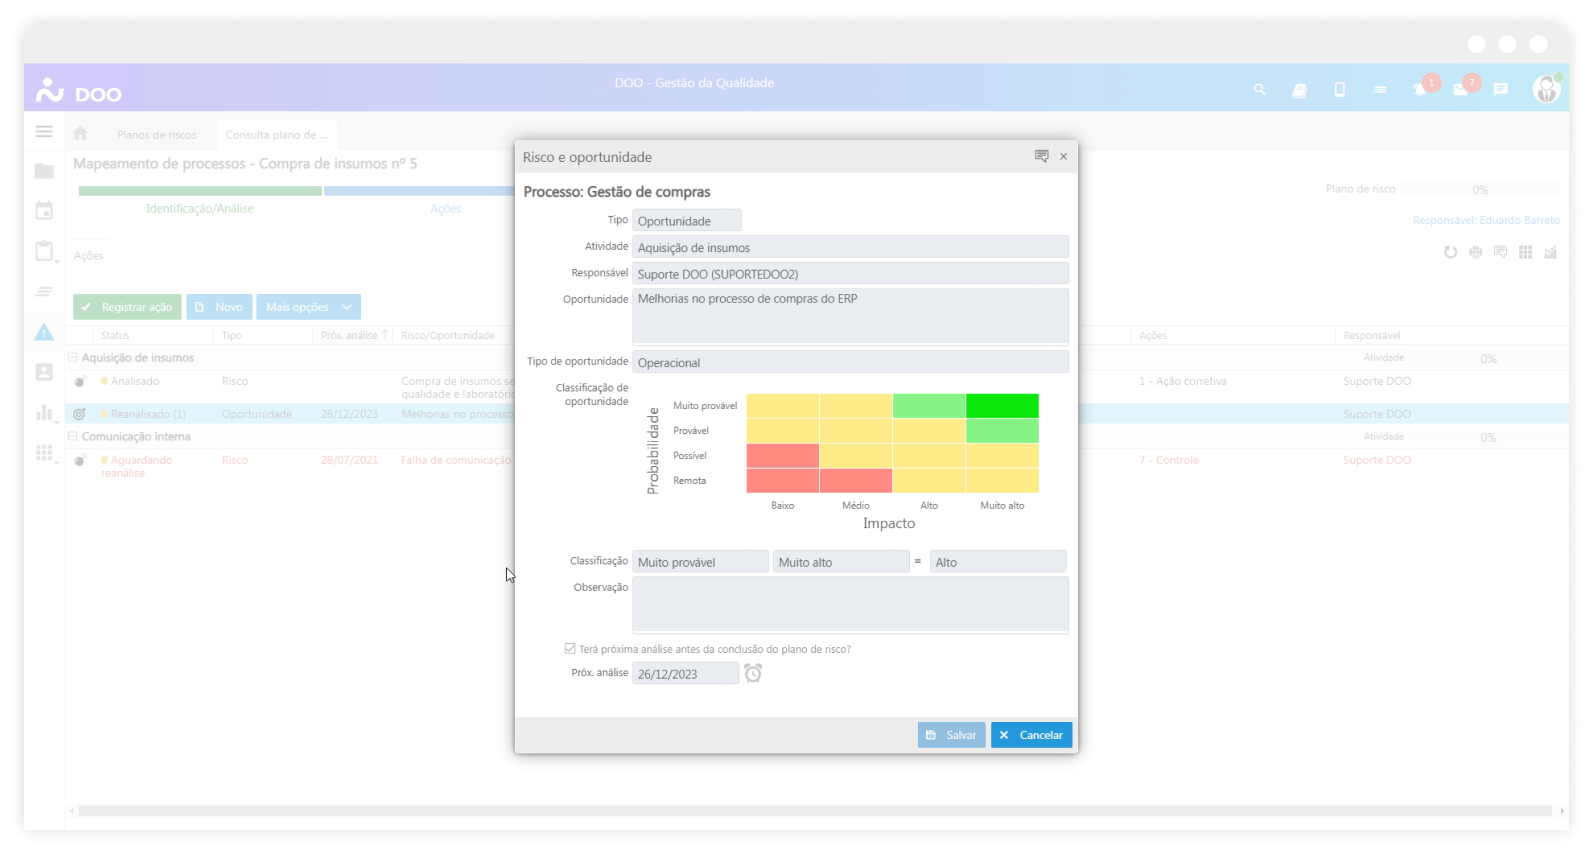This screenshot has height=854, width=1593.
Task: Select the light green Provável/Muito alto cell
Action: pyautogui.click(x=1002, y=430)
